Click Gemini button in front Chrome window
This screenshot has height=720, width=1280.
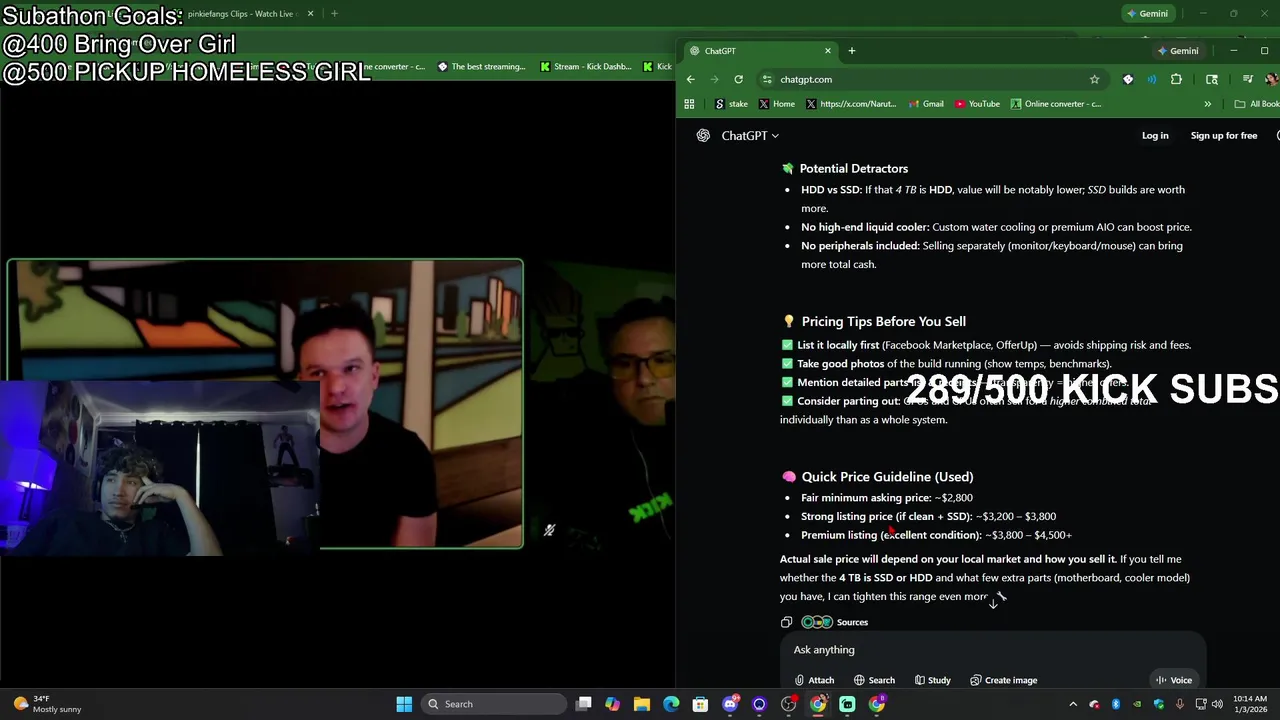pyautogui.click(x=1177, y=51)
